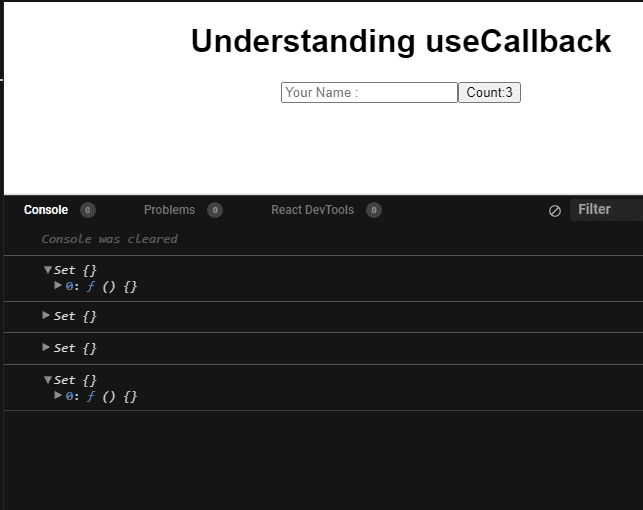Click the Understanding useCallback heading
Viewport: 643px width, 510px height.
pyautogui.click(x=401, y=41)
